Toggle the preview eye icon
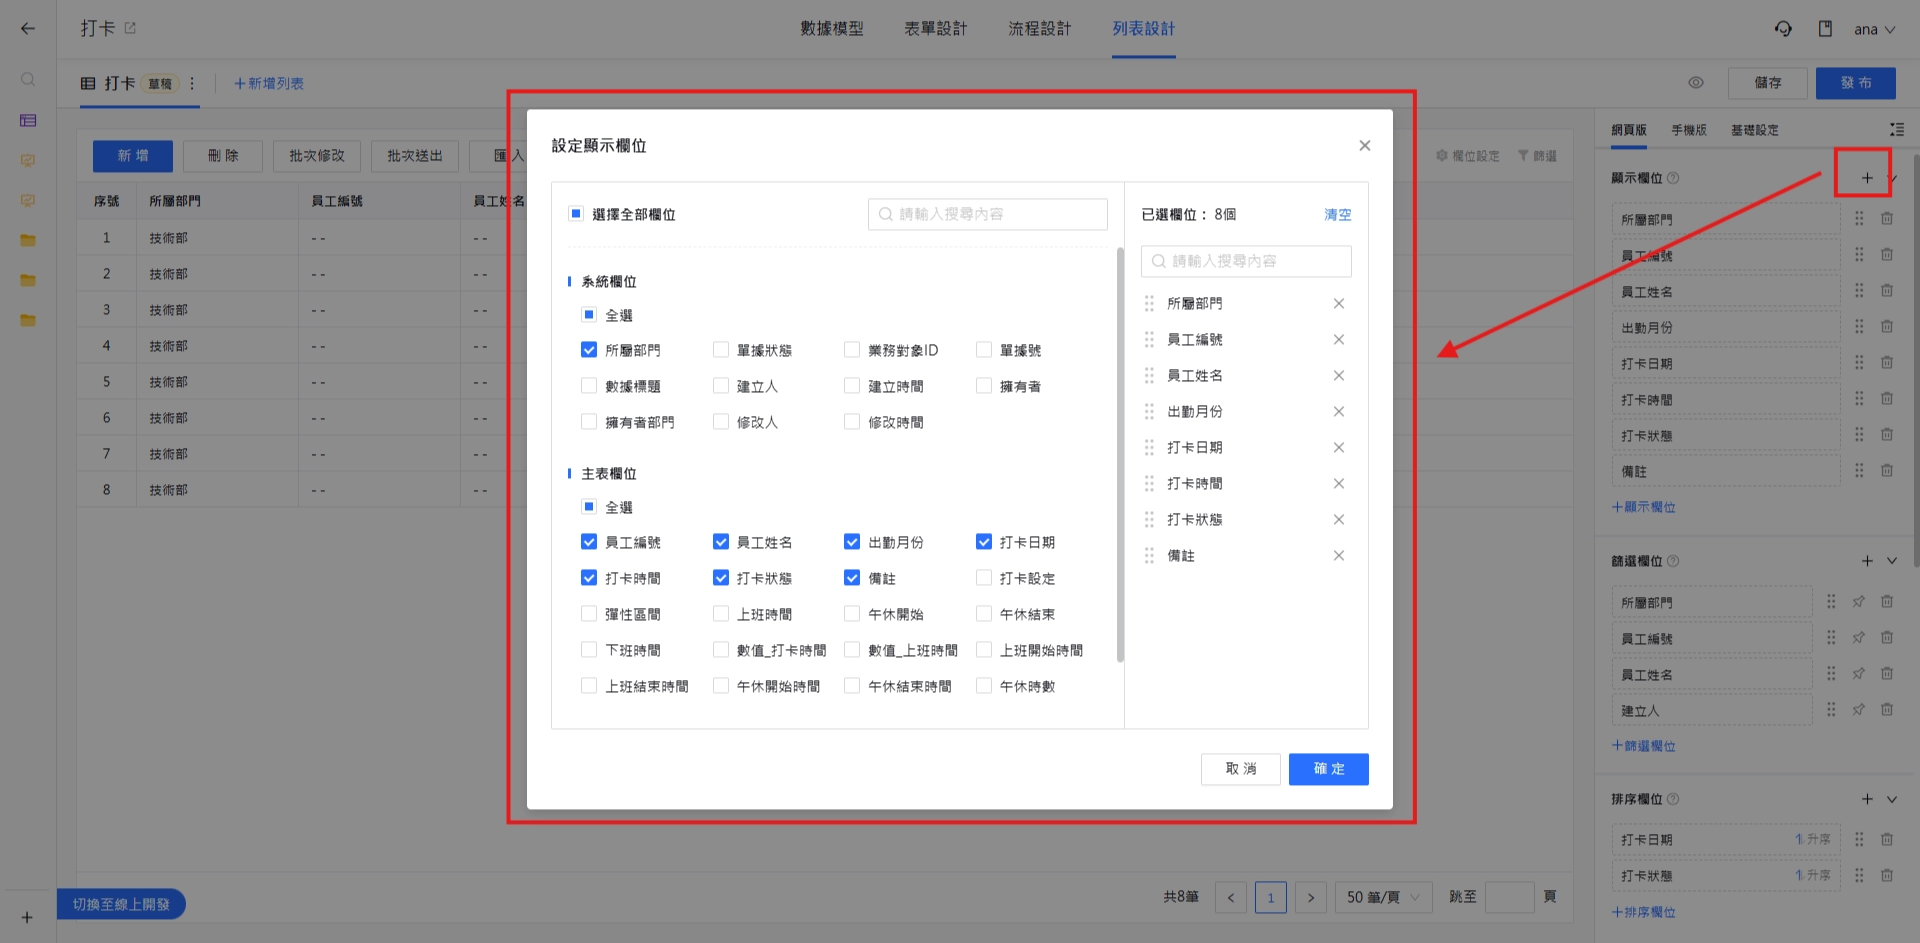Screen dimensions: 1920x943 coord(1696,83)
